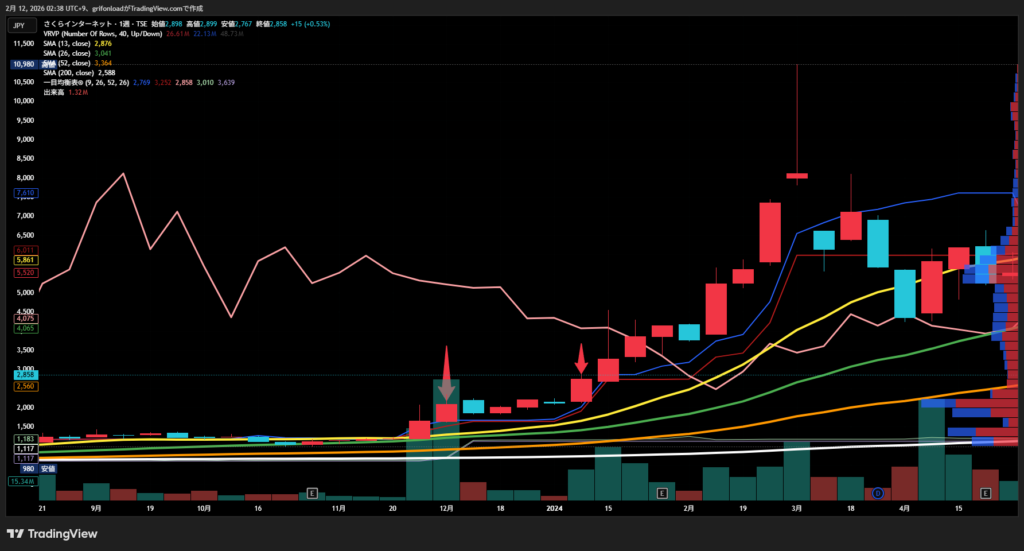This screenshot has width=1024, height=551.
Task: Click the rightmost earnings E marker
Action: pyautogui.click(x=986, y=493)
